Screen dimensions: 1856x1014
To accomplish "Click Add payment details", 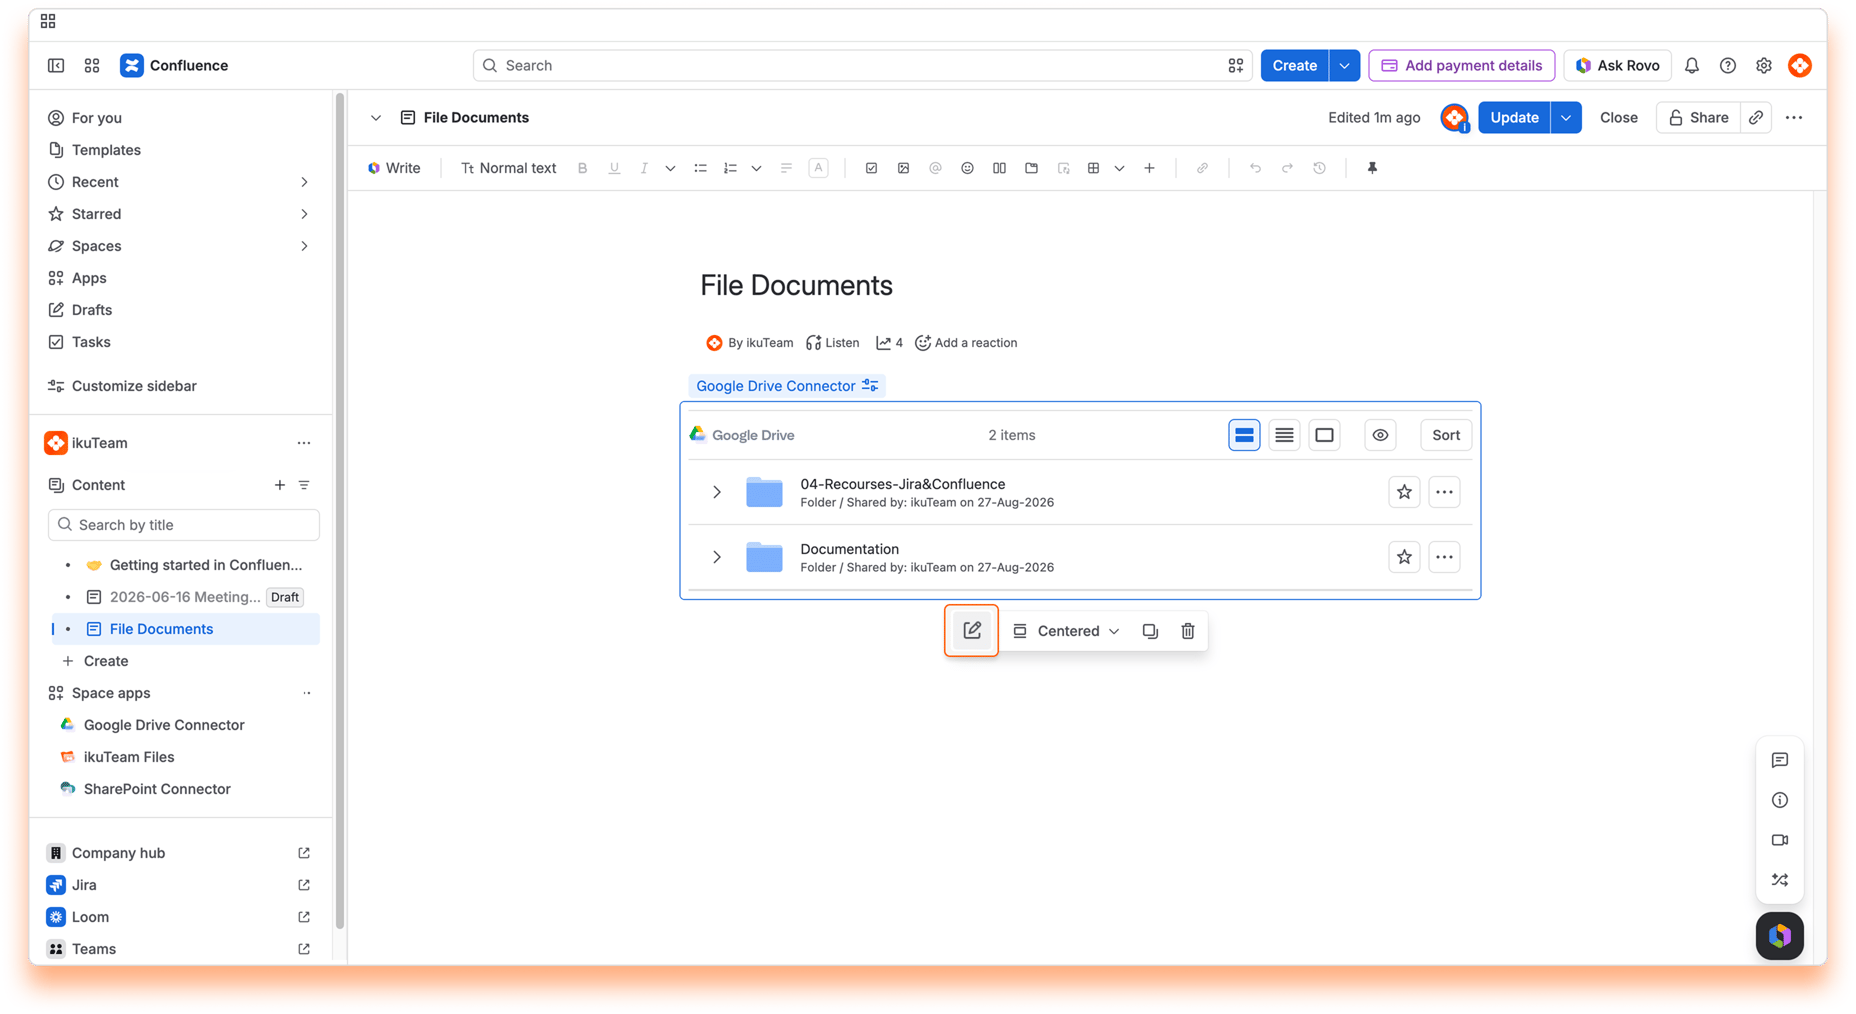I will tap(1461, 66).
